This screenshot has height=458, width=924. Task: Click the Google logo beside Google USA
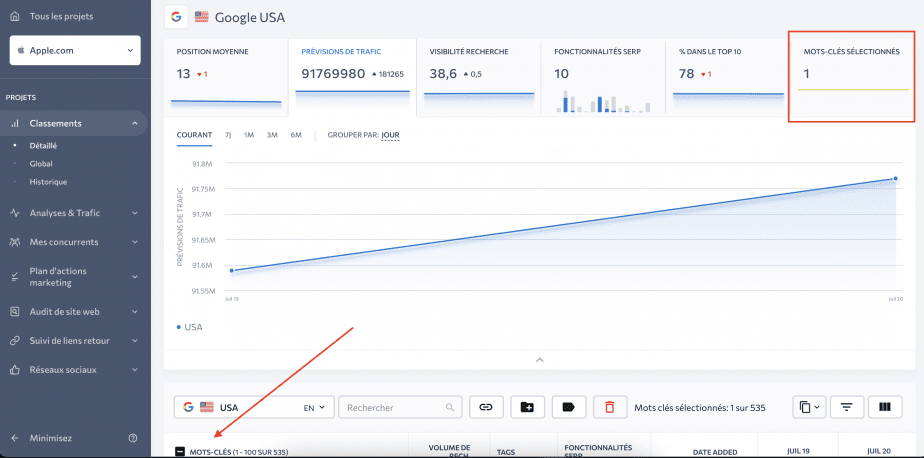coord(176,17)
